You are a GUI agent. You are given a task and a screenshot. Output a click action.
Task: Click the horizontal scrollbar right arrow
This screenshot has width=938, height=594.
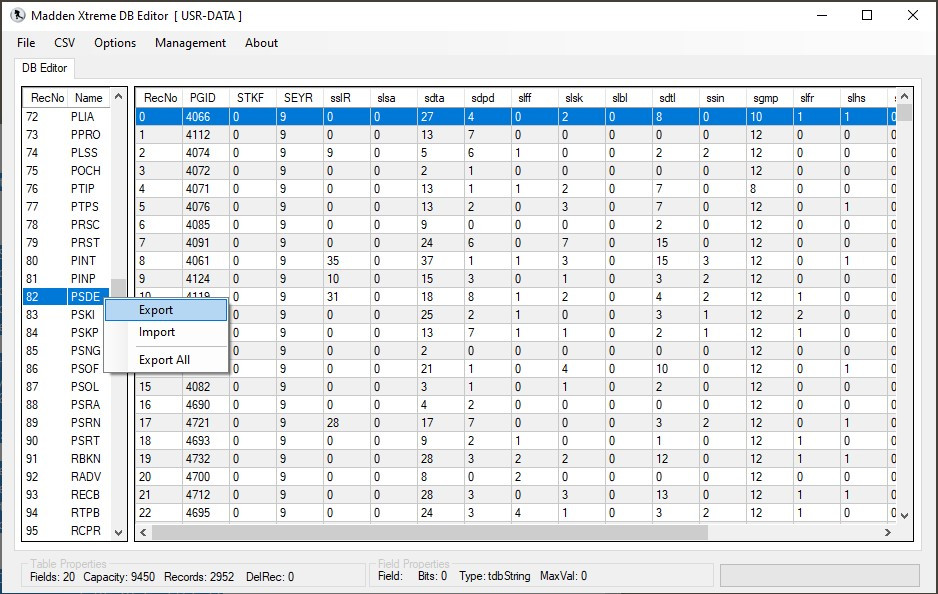tap(888, 532)
